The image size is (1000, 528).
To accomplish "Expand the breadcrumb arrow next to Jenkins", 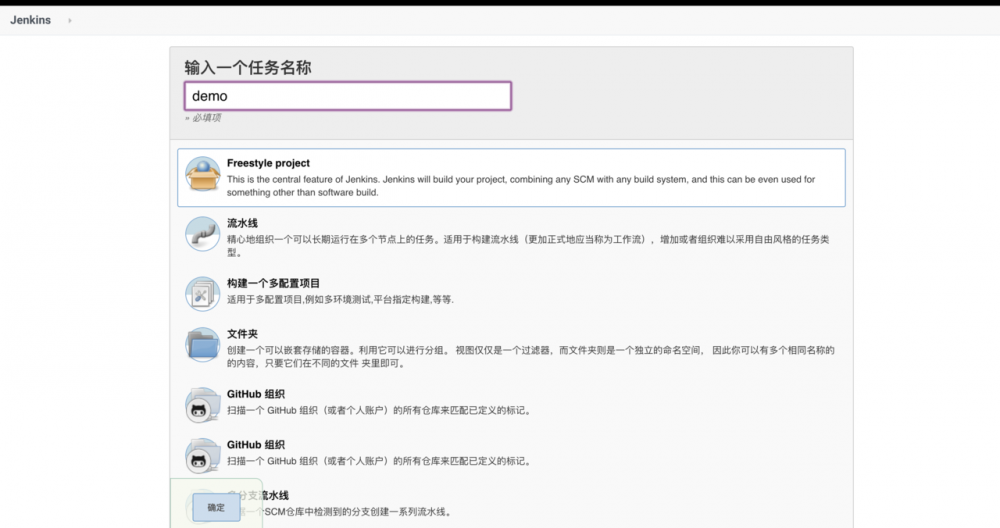I will coord(70,20).
